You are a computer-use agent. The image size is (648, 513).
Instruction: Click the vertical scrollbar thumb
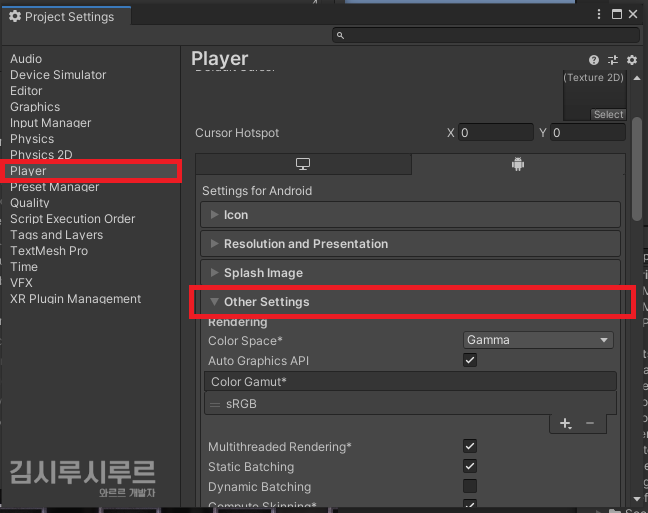[637, 169]
